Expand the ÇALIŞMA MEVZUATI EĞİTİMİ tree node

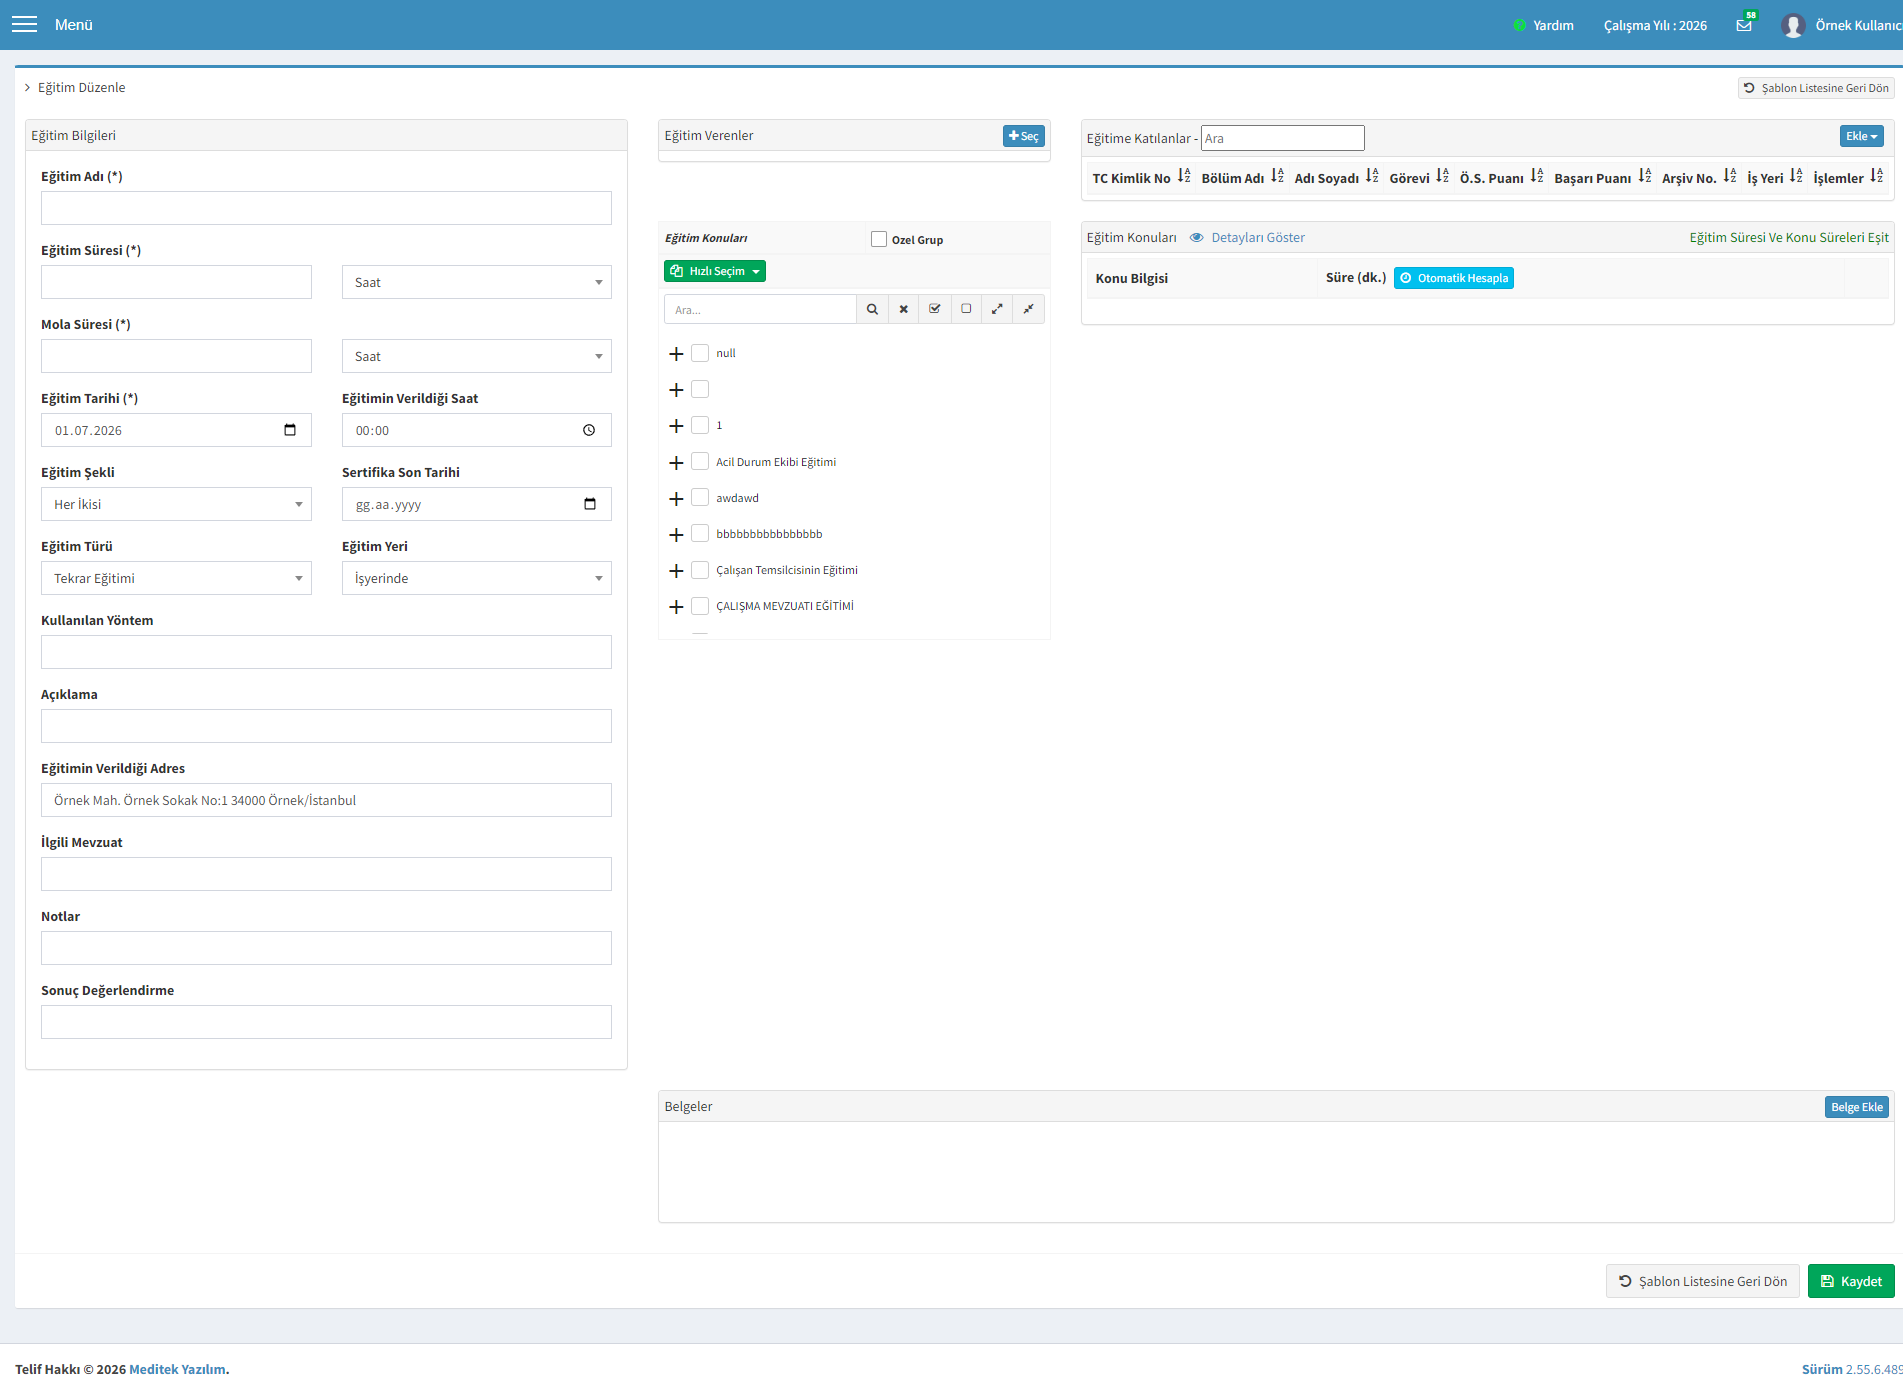pyautogui.click(x=676, y=607)
